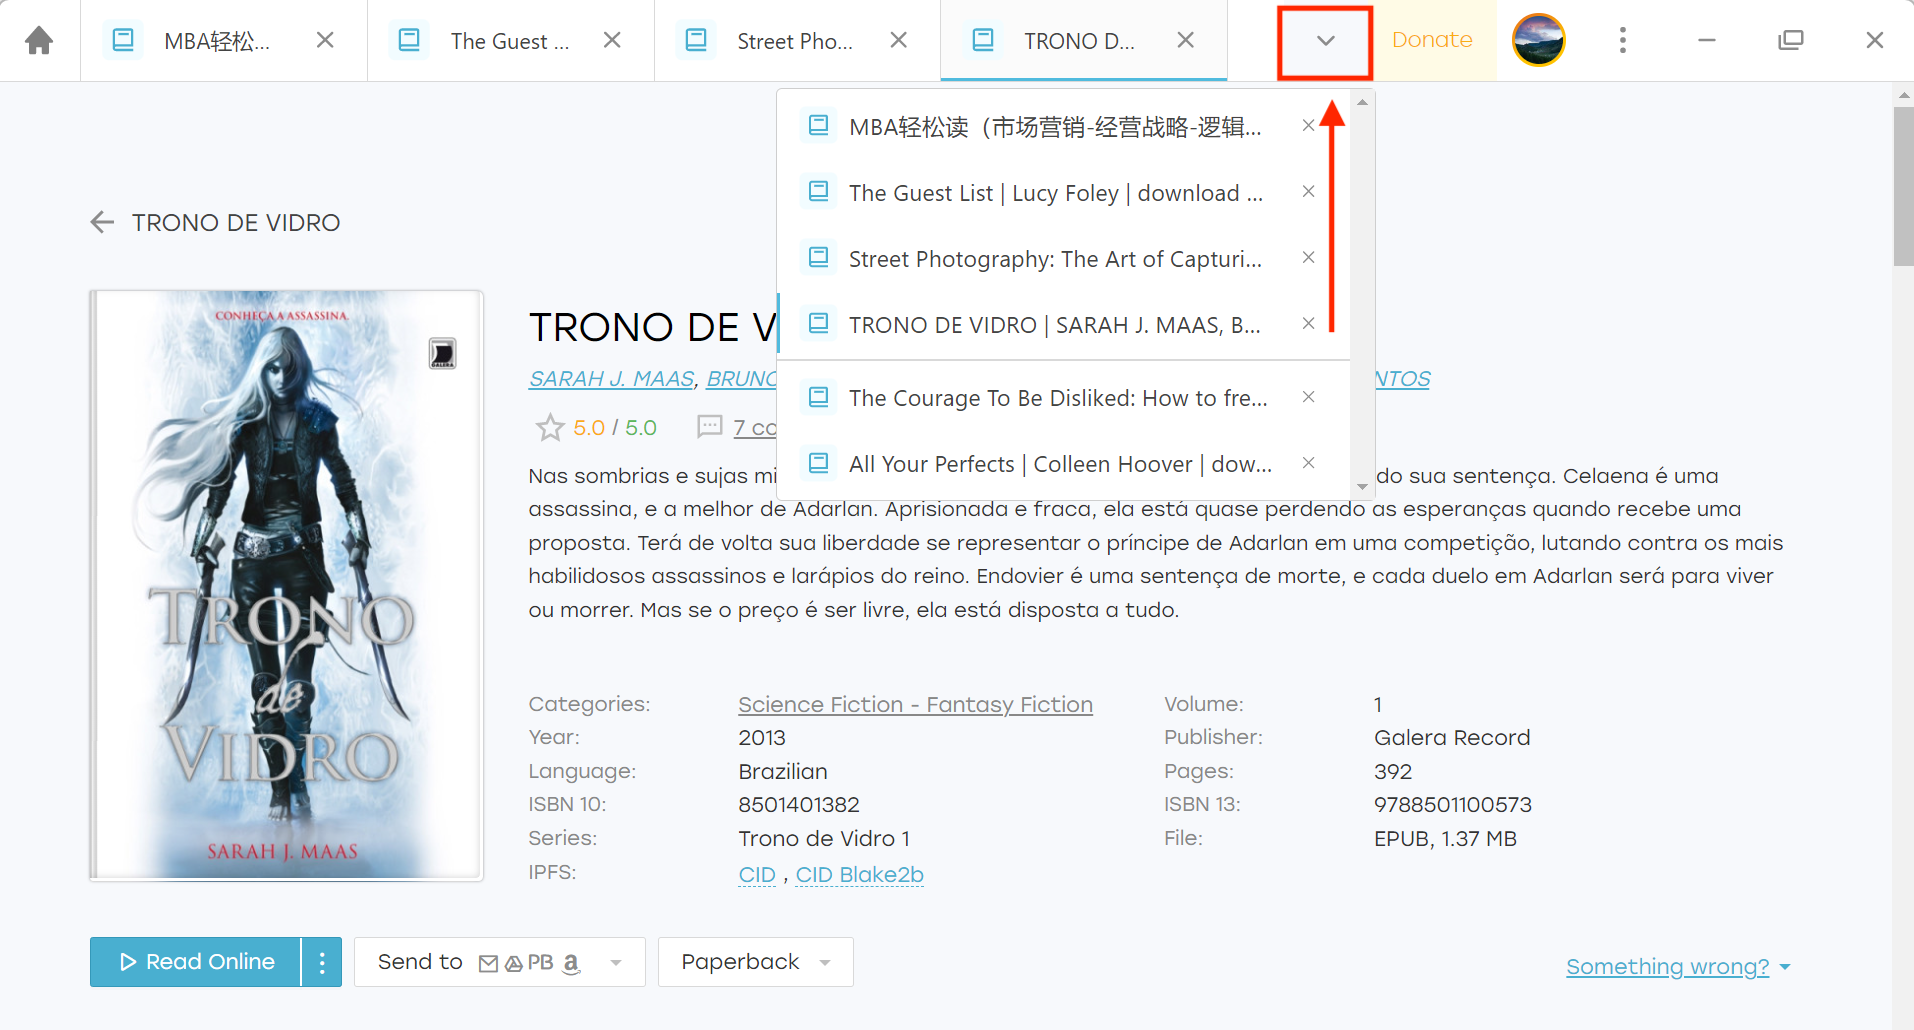Select series text Trono de Vidro 1
Screen dimensions: 1914x1030
[x=824, y=839]
